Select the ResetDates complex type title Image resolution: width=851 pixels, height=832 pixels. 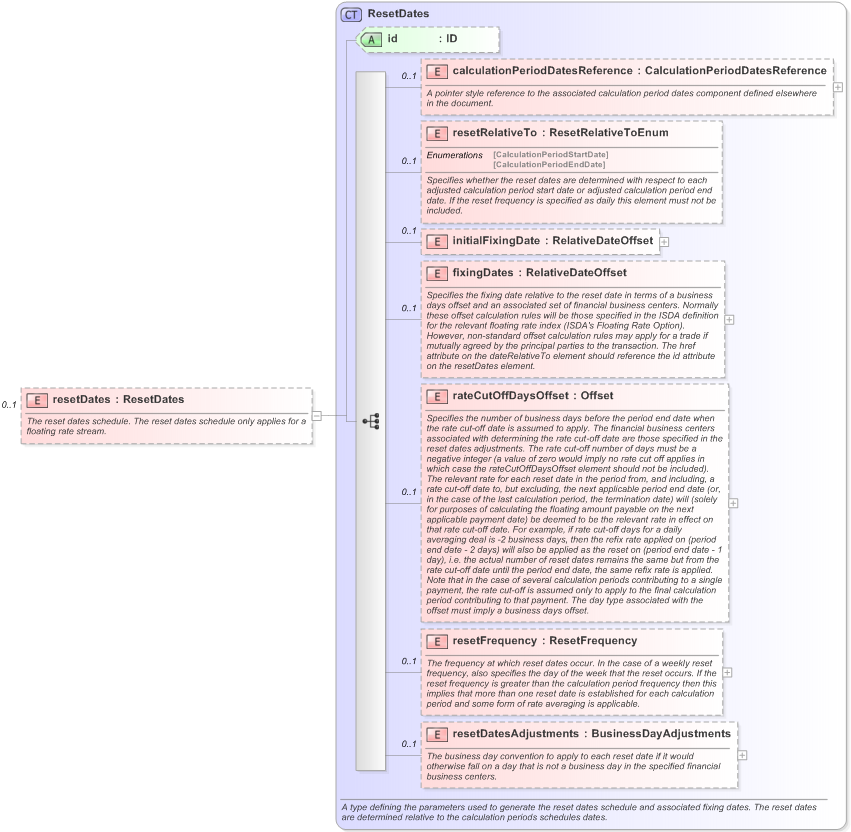398,14
